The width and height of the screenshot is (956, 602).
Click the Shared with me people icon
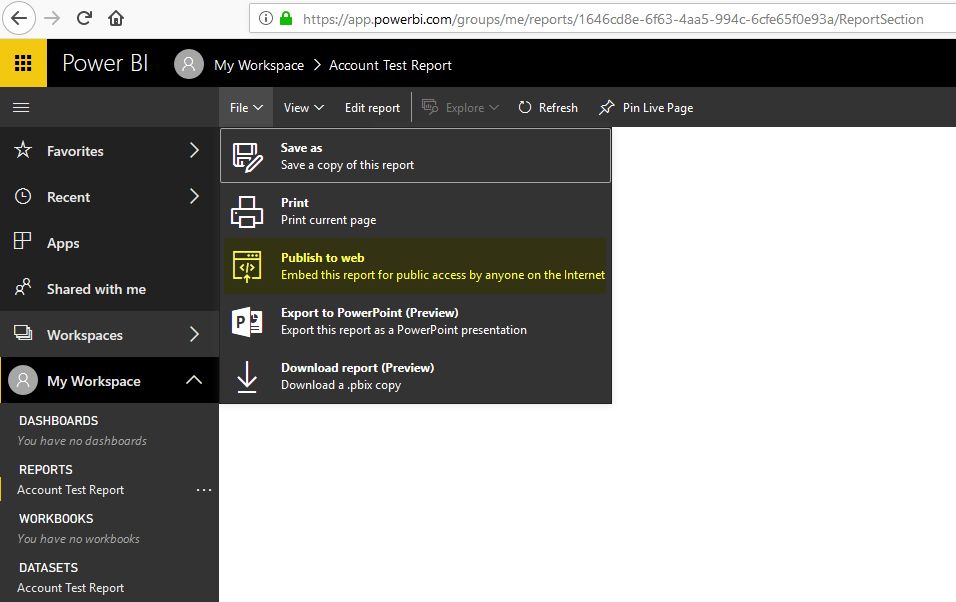[23, 287]
